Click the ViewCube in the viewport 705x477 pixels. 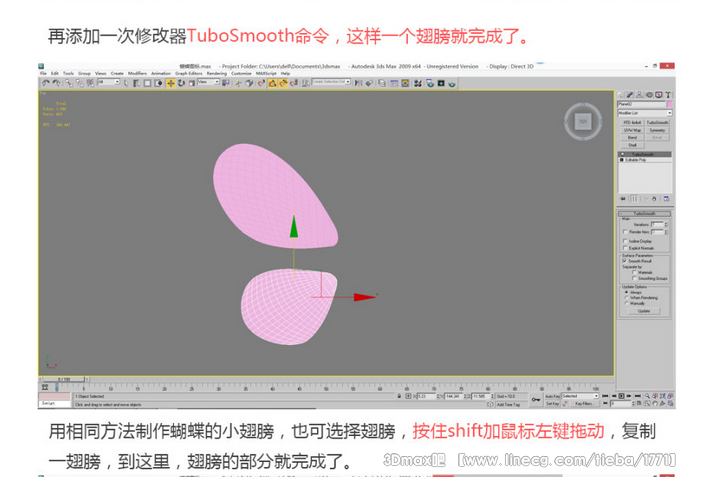(583, 121)
